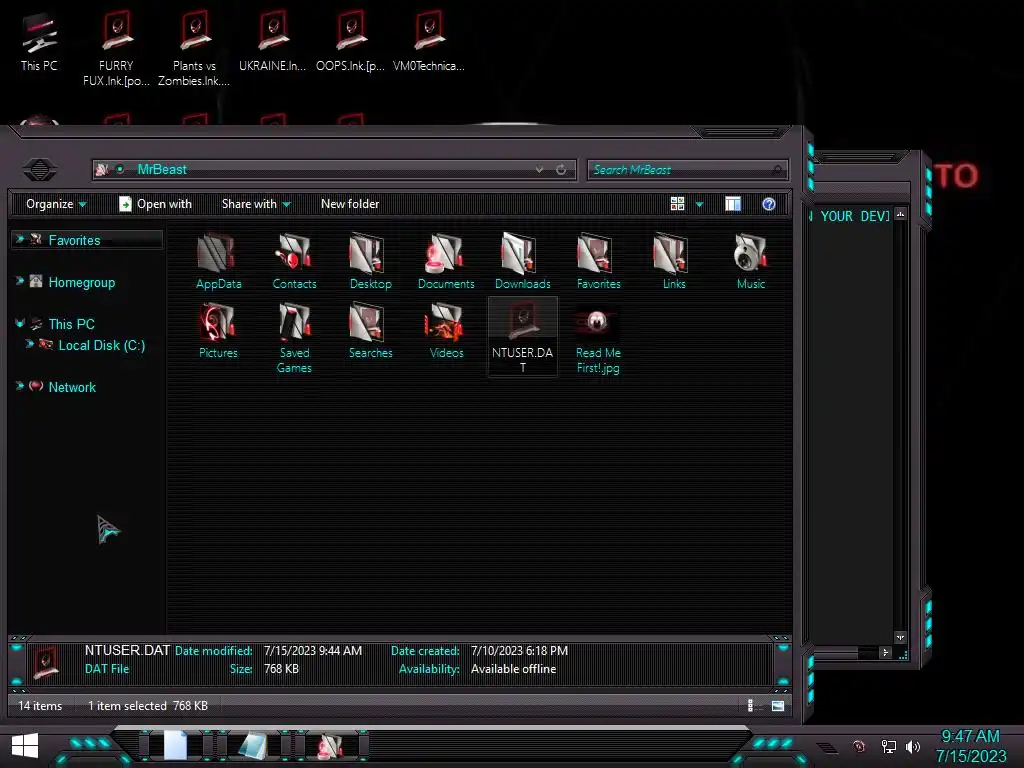Select Network in navigation pane
1024x768 pixels.
[x=72, y=387]
